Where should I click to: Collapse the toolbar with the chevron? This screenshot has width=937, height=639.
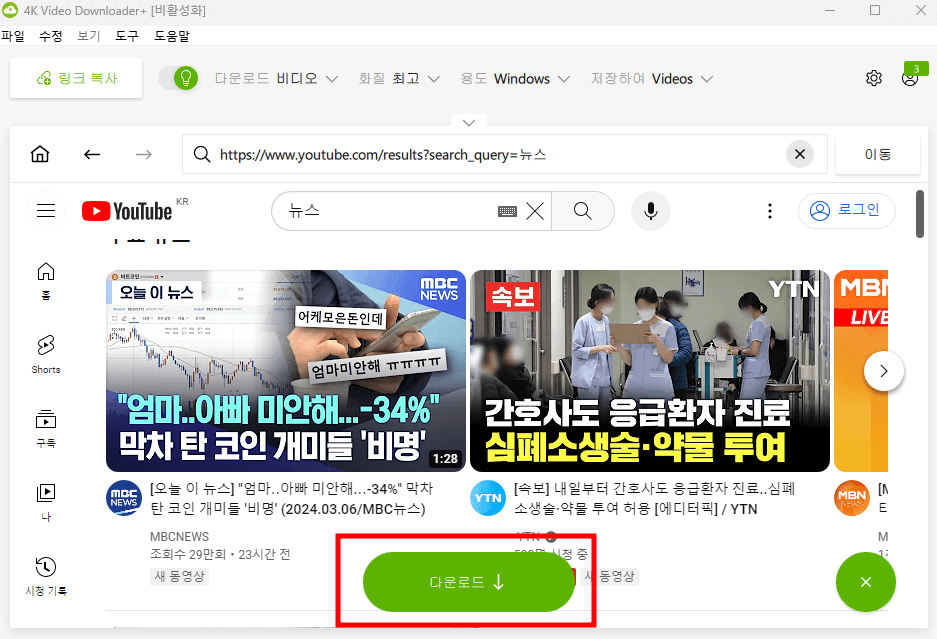(x=469, y=123)
